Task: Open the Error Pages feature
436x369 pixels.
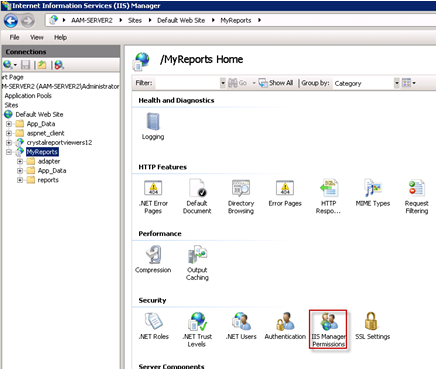Action: pyautogui.click(x=285, y=193)
